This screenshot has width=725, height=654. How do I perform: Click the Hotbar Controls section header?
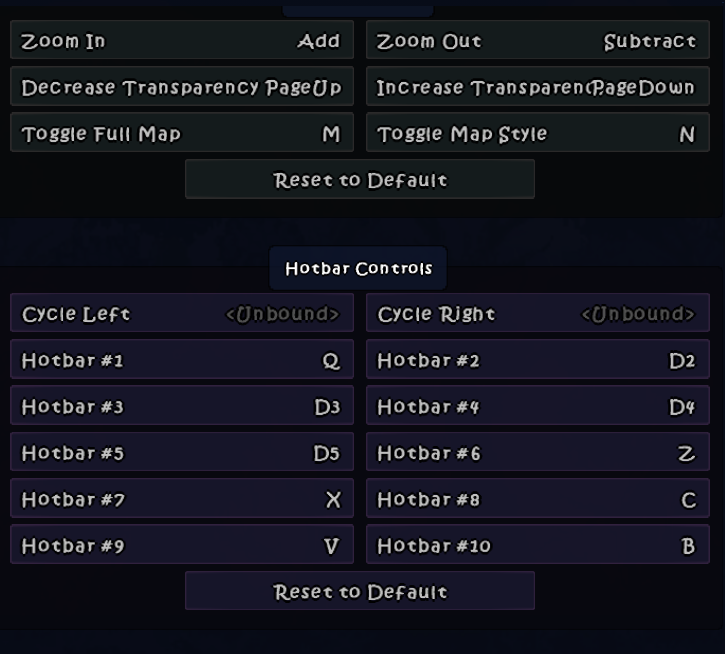pyautogui.click(x=358, y=268)
